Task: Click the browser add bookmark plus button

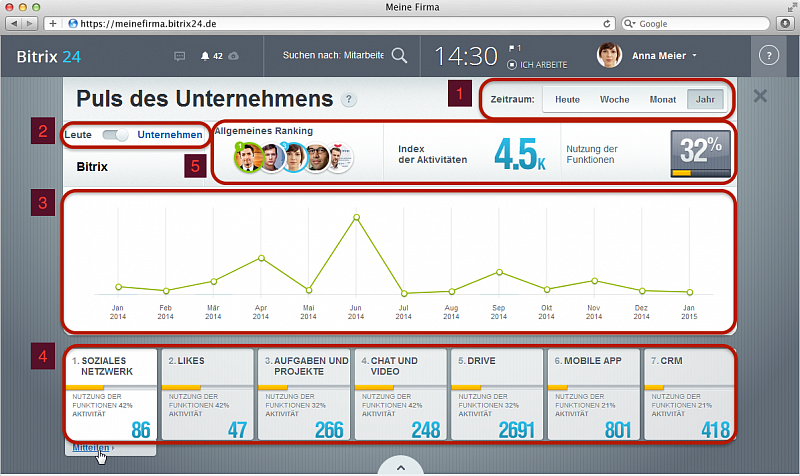Action: 53,23
